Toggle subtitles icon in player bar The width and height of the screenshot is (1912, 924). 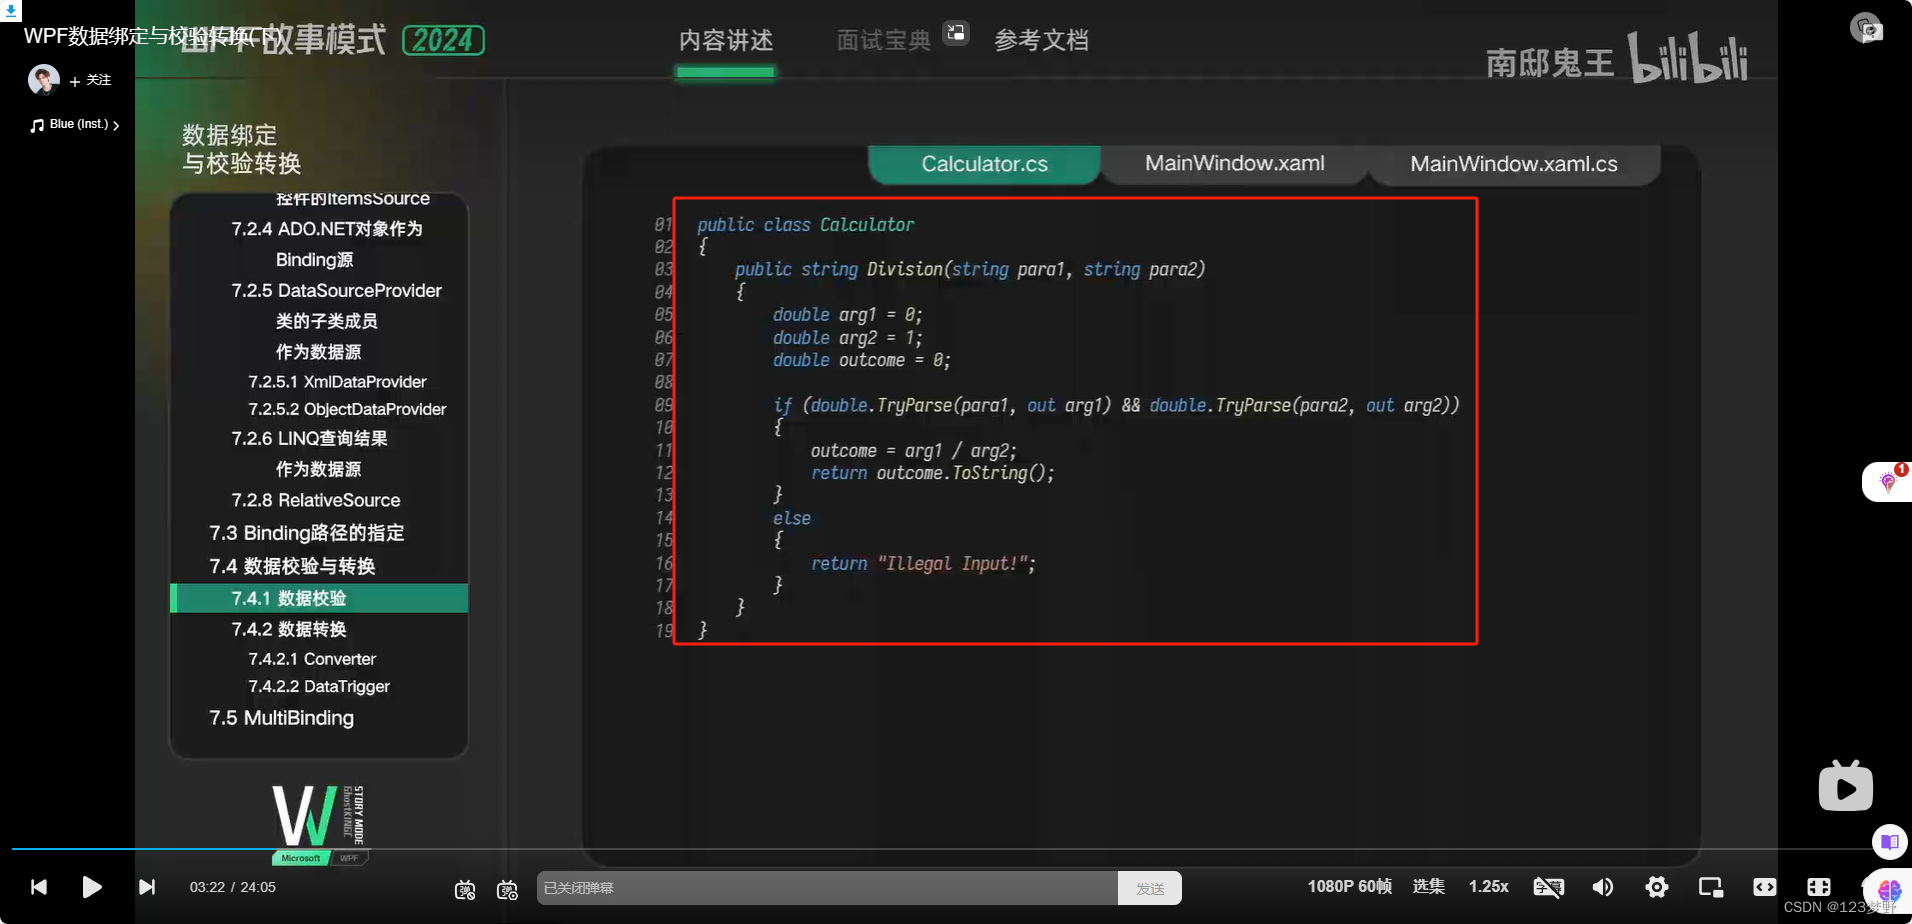click(x=1548, y=887)
